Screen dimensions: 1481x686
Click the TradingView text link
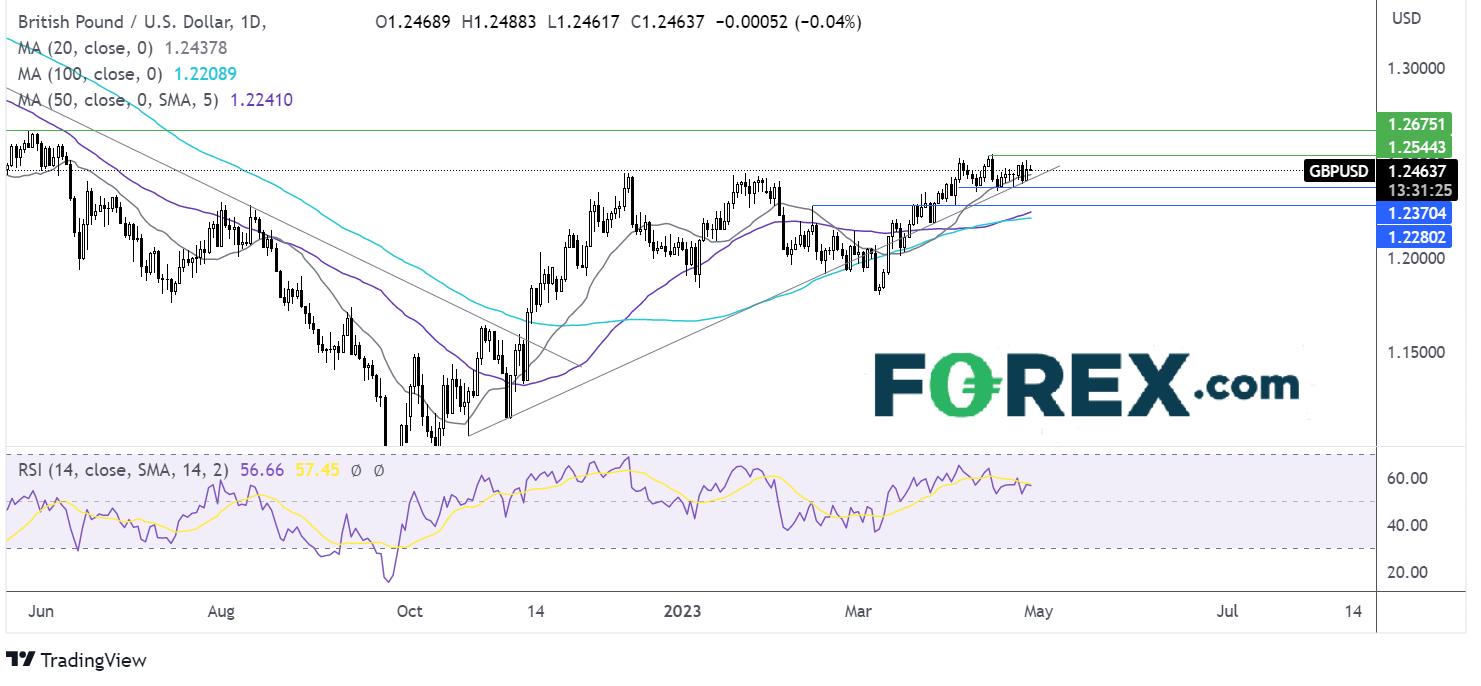(92, 660)
